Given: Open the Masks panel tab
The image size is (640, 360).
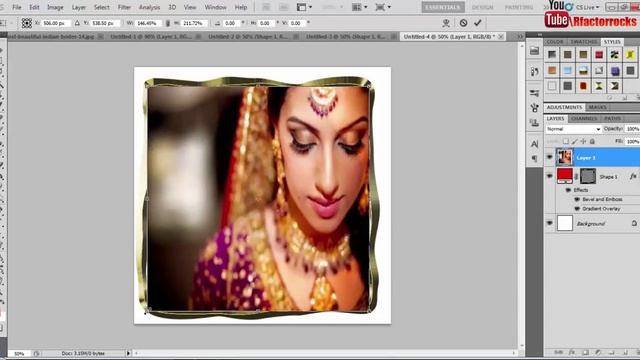Looking at the screenshot, I should (x=598, y=107).
